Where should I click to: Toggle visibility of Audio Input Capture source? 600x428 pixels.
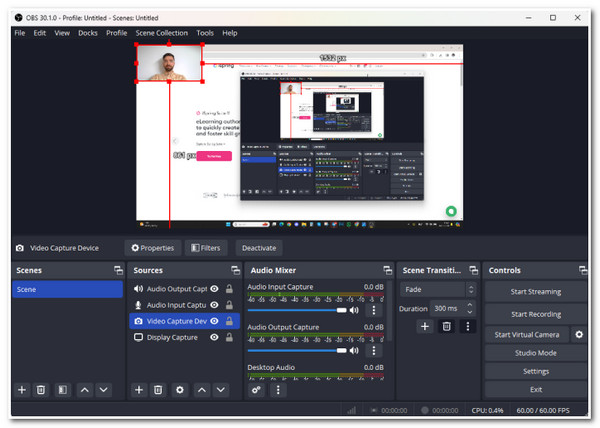(x=214, y=305)
